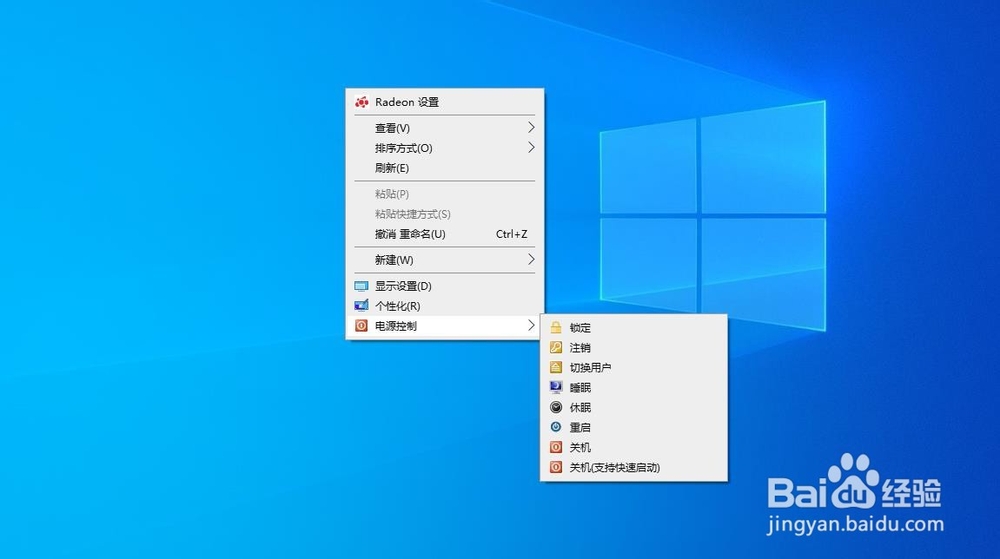Screen dimensions: 1000x559
Task: Click the blue restart icon for 重启
Action: 556,427
